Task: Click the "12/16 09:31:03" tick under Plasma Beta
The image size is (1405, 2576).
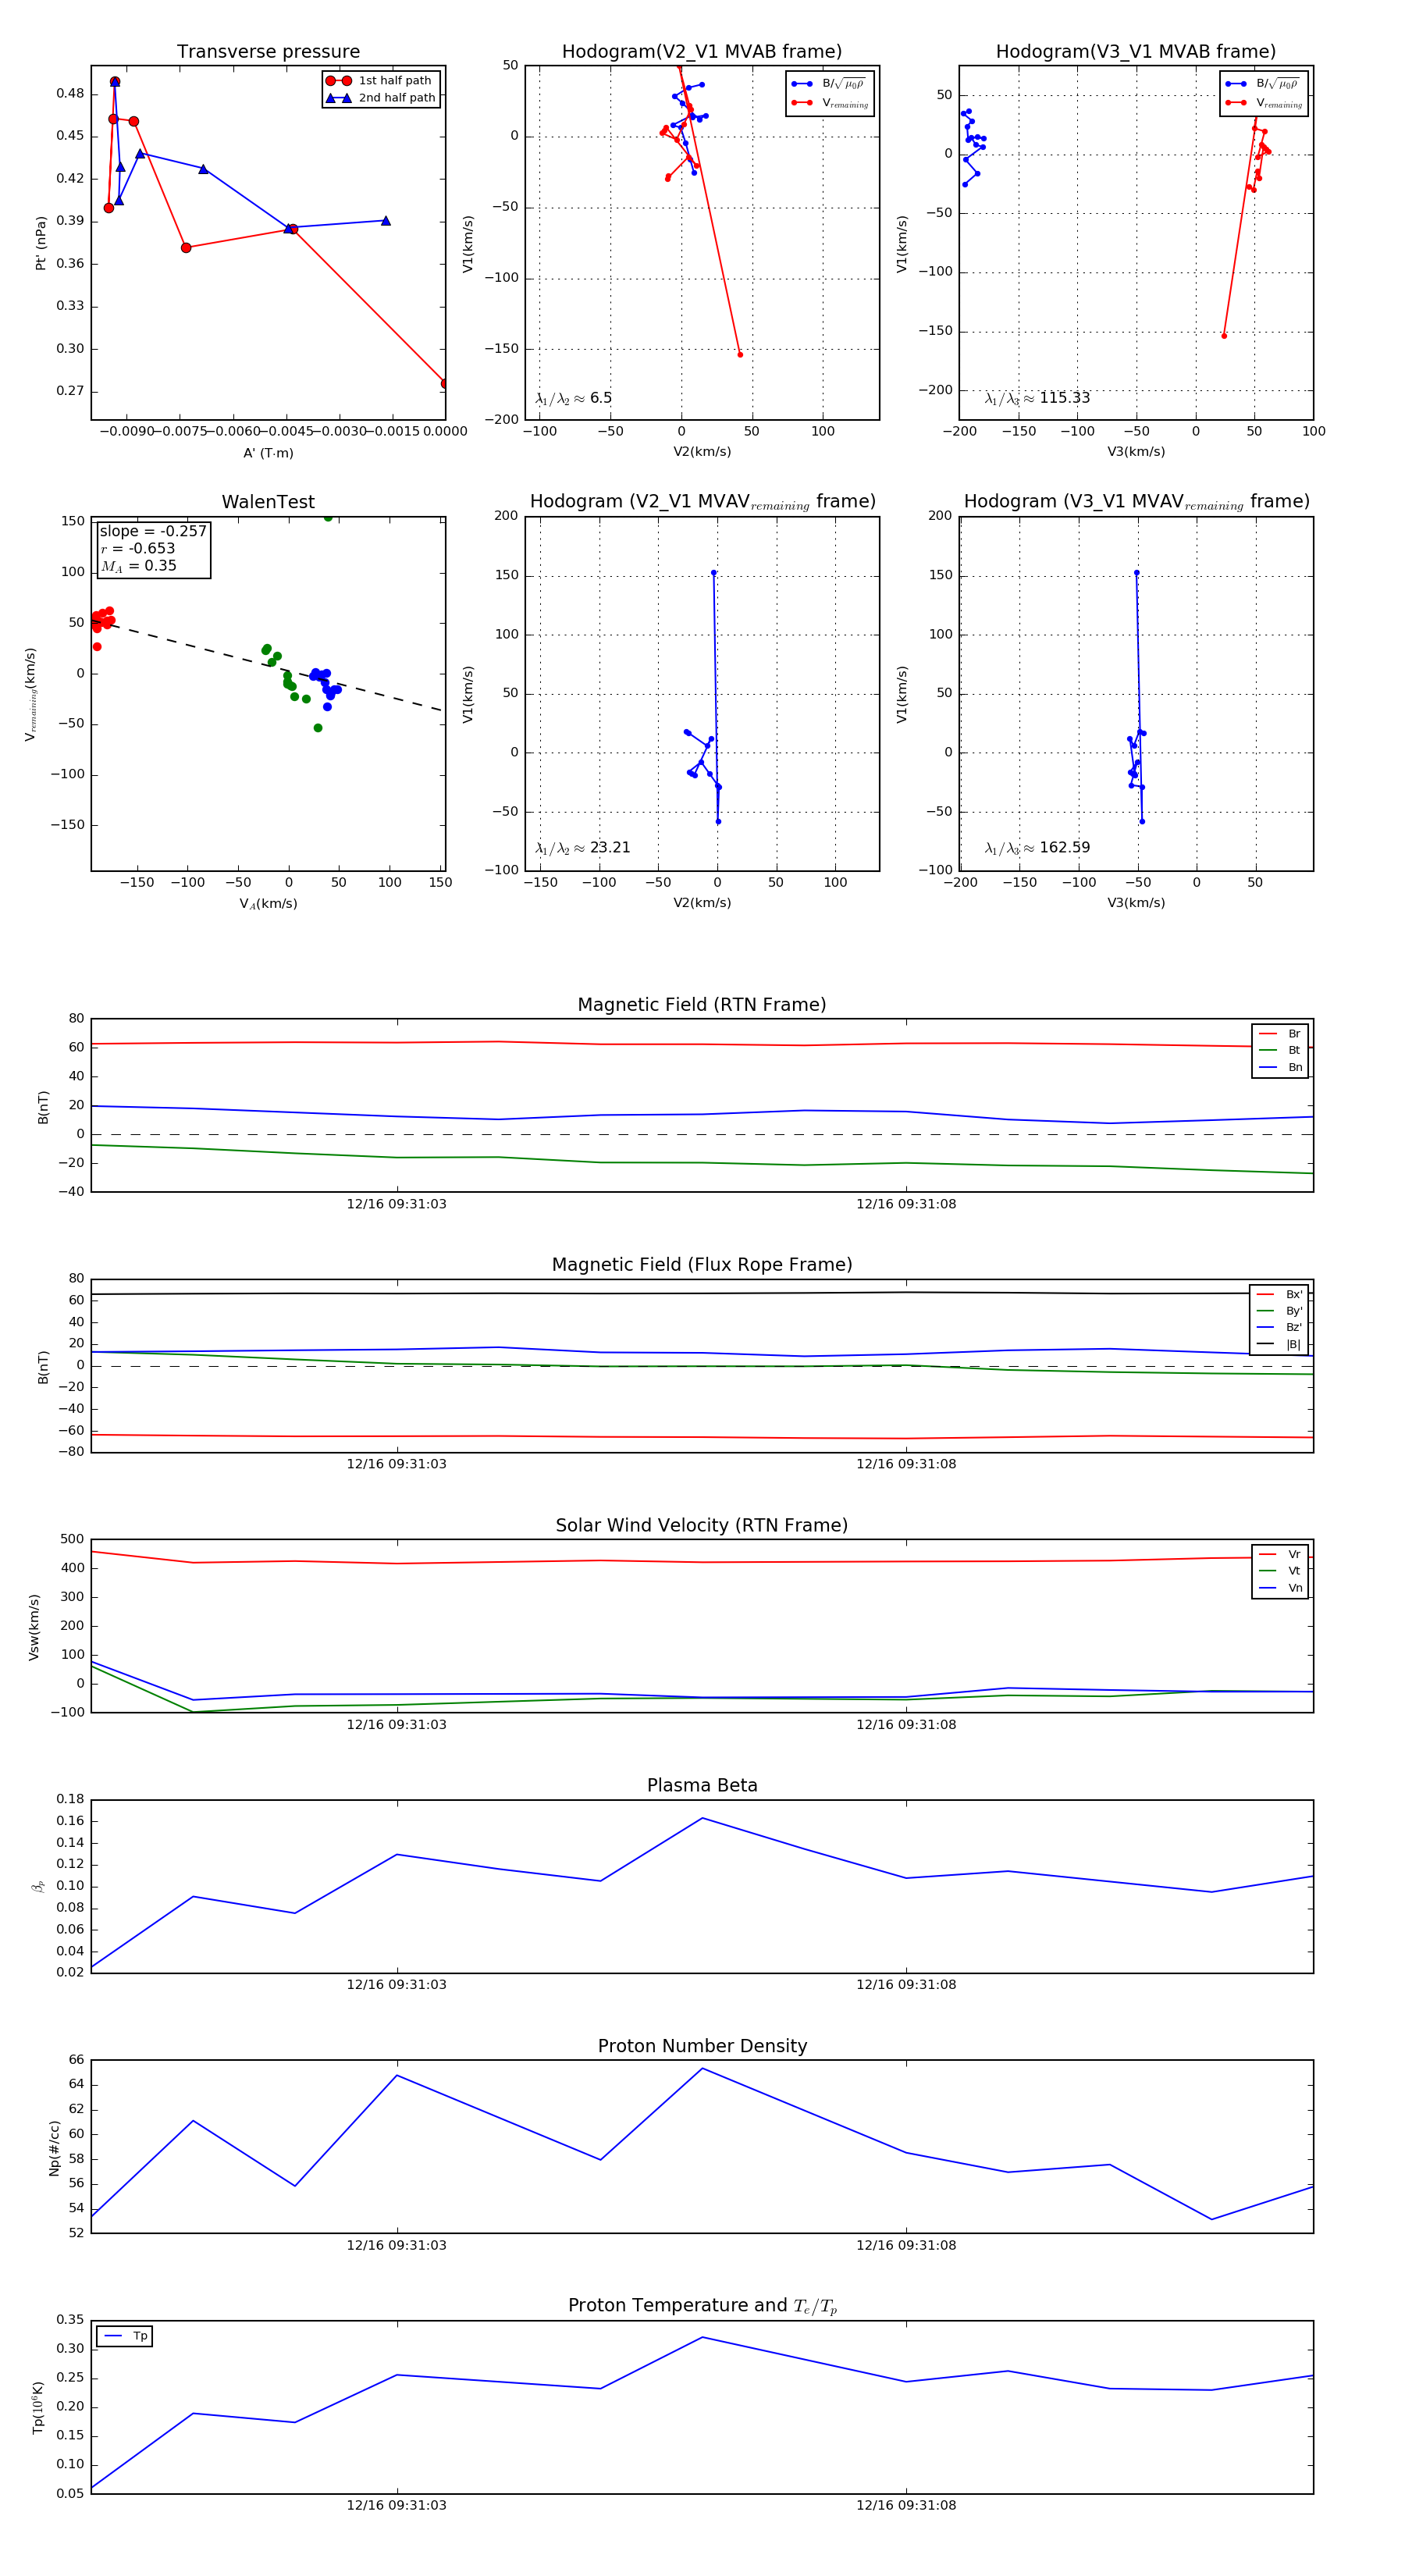Action: coord(397,1985)
